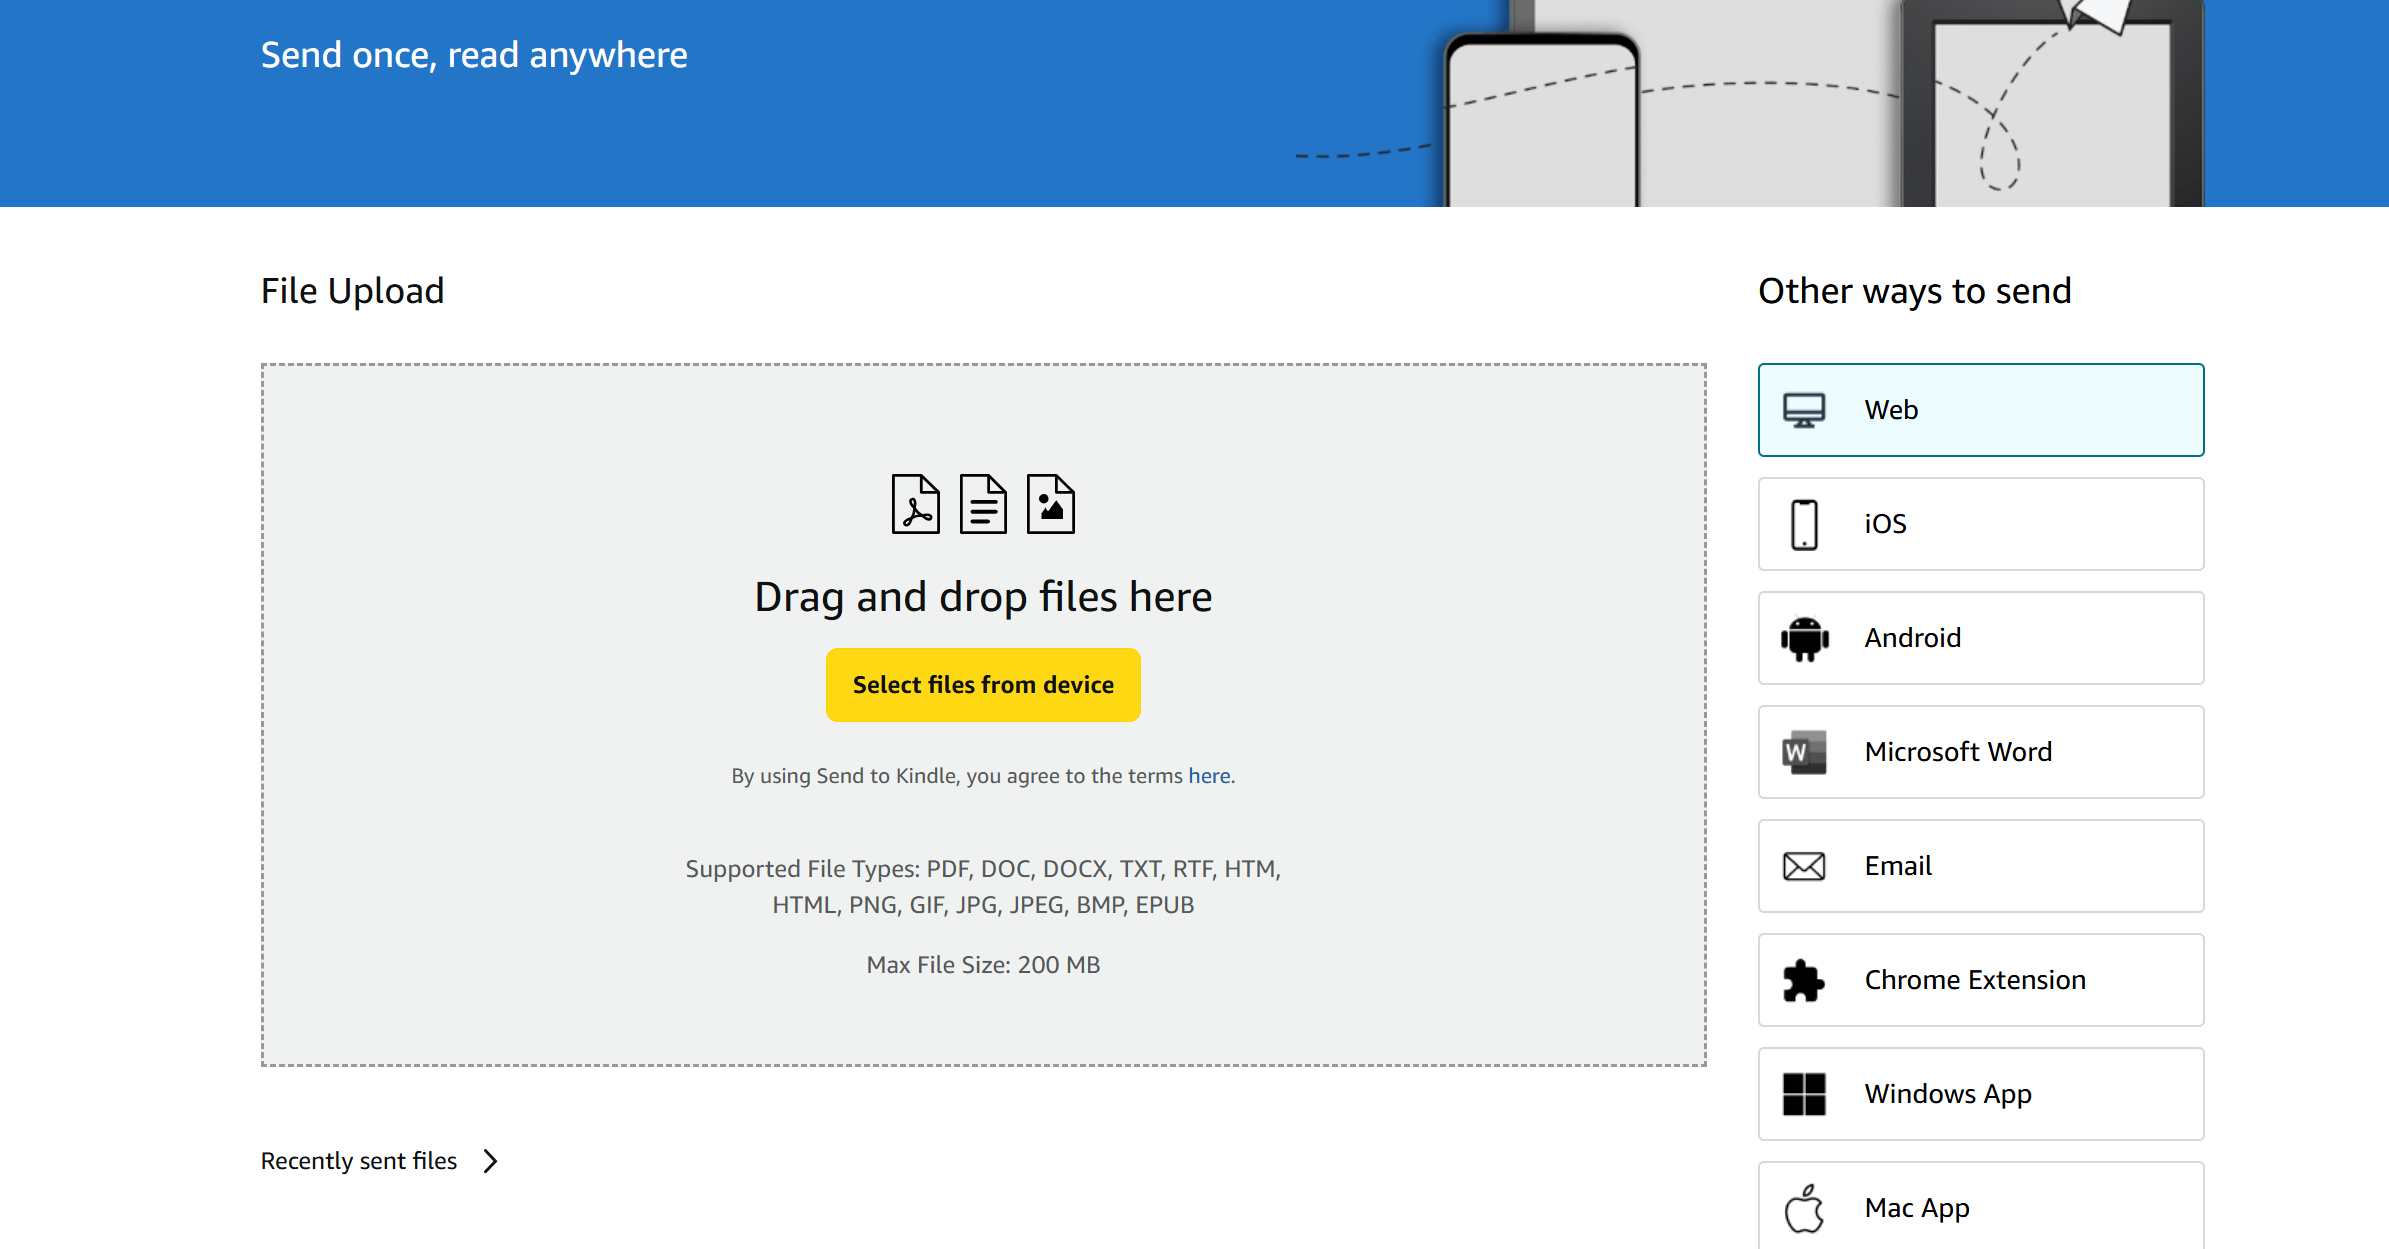
Task: Open the Email sending option
Action: [x=1981, y=866]
